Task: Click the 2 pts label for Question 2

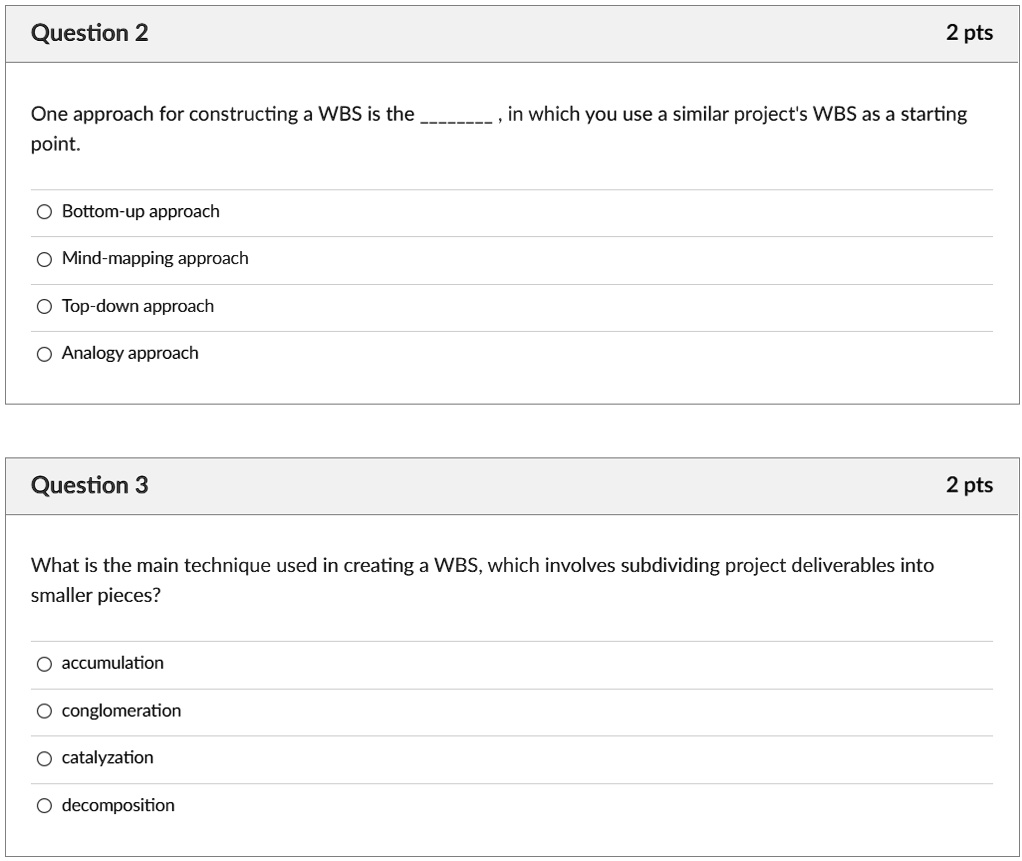Action: 969,31
